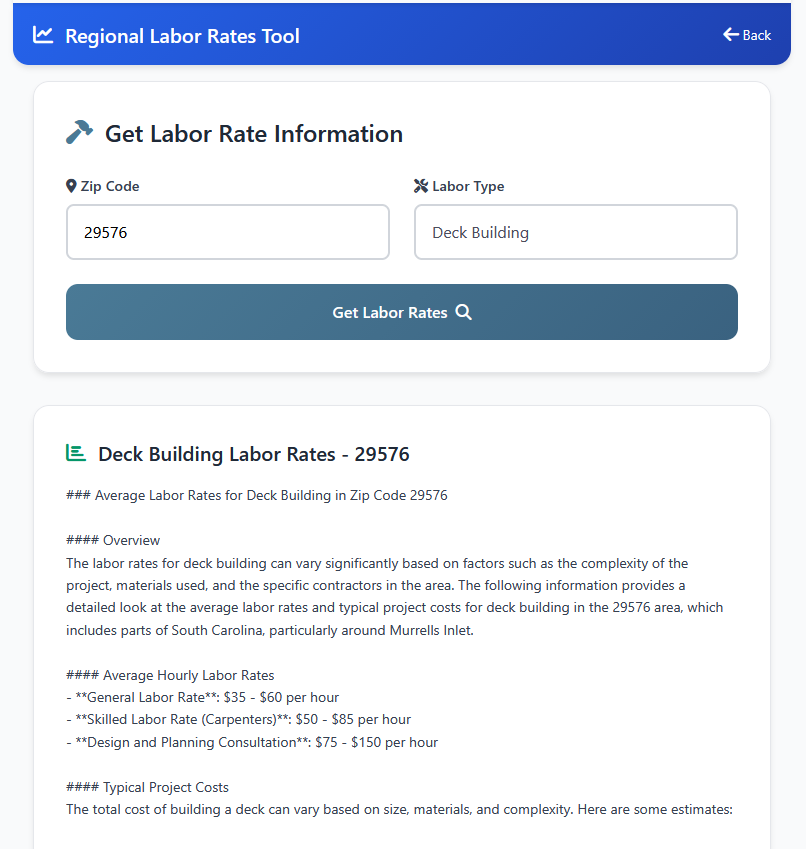Click the Typical Project Costs heading
806x849 pixels.
[x=147, y=786]
